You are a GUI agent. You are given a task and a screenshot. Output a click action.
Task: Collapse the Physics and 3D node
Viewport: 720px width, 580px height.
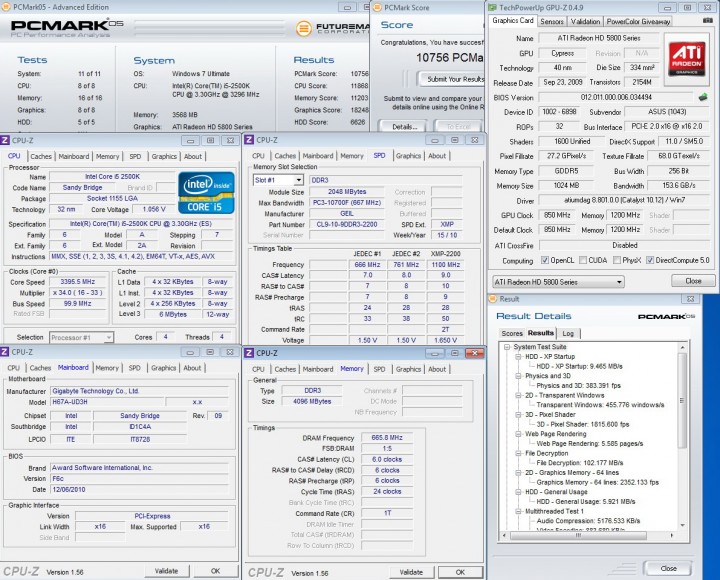pos(518,376)
